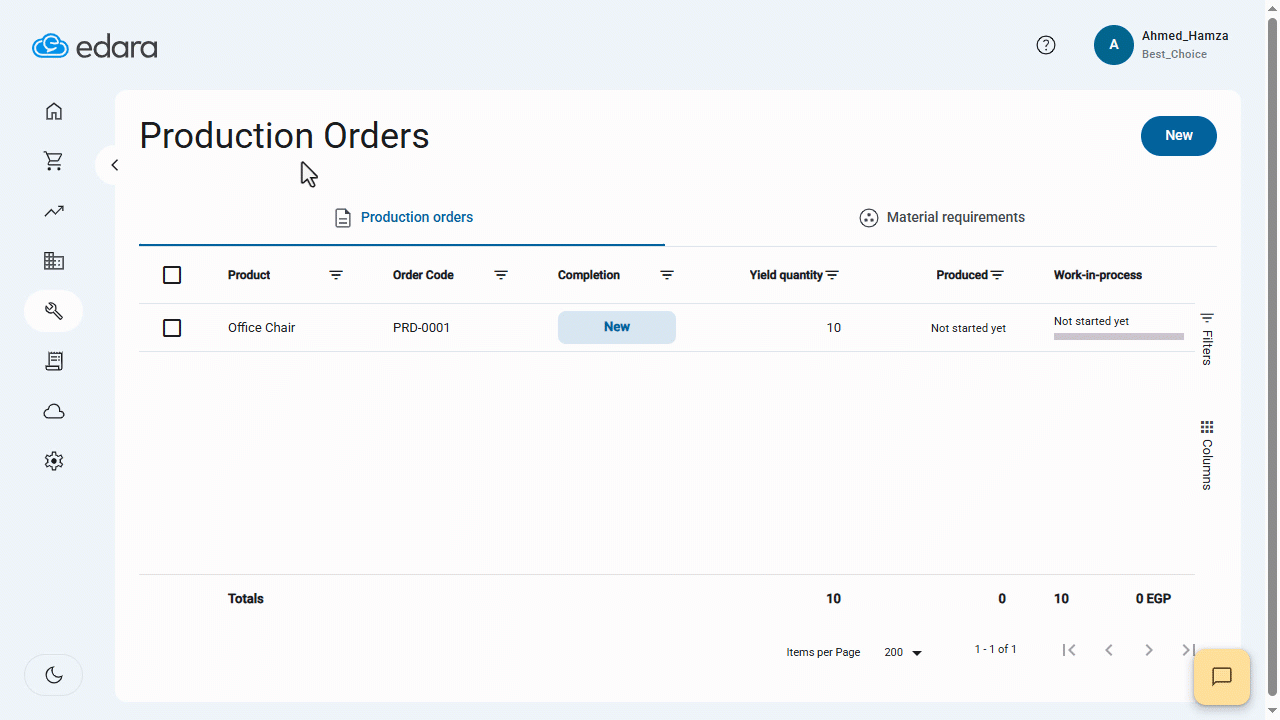The image size is (1280, 720).
Task: Sort by Yield quantity column header
Action: 786,275
